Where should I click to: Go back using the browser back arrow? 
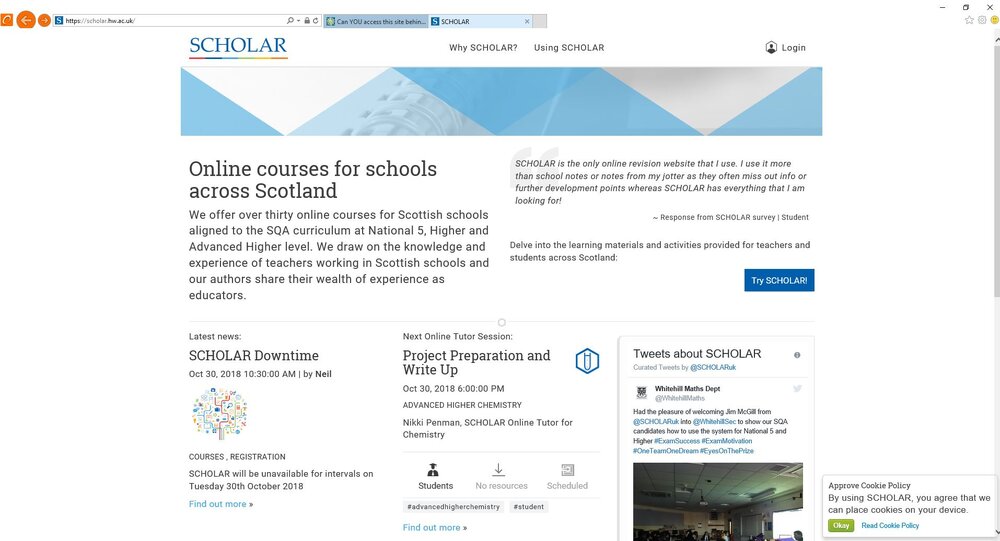pyautogui.click(x=26, y=20)
